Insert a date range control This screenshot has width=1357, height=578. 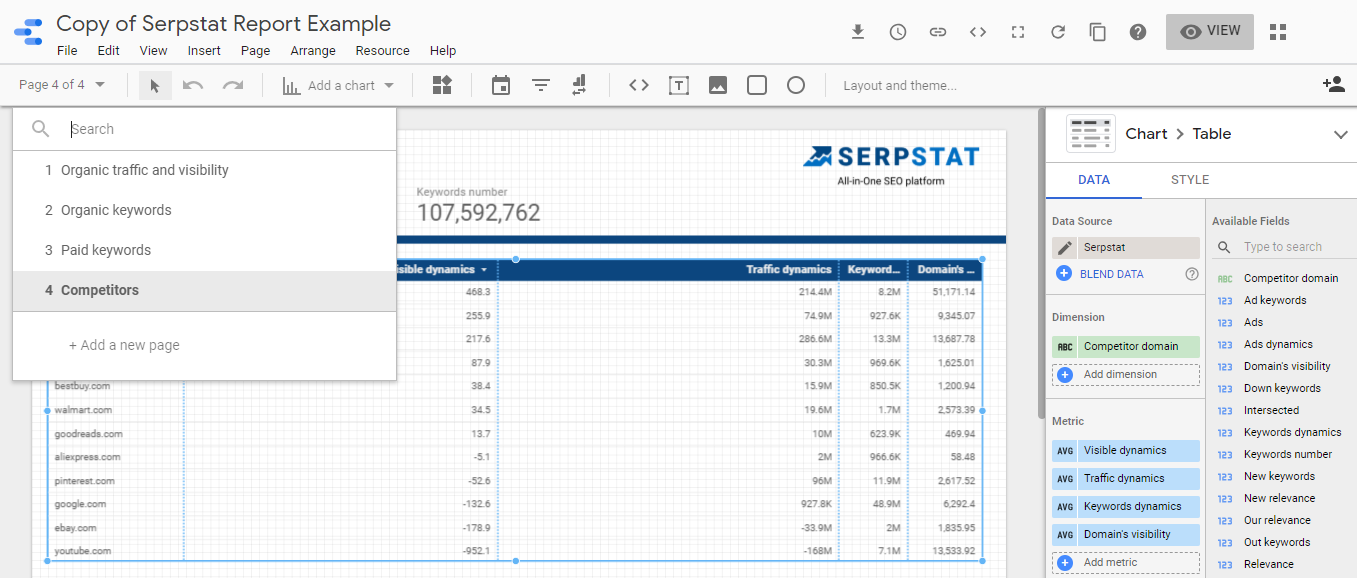pos(501,85)
